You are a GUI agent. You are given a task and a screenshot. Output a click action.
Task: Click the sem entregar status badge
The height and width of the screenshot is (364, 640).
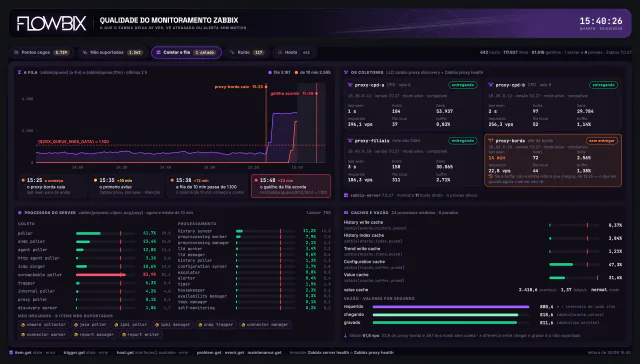point(602,140)
